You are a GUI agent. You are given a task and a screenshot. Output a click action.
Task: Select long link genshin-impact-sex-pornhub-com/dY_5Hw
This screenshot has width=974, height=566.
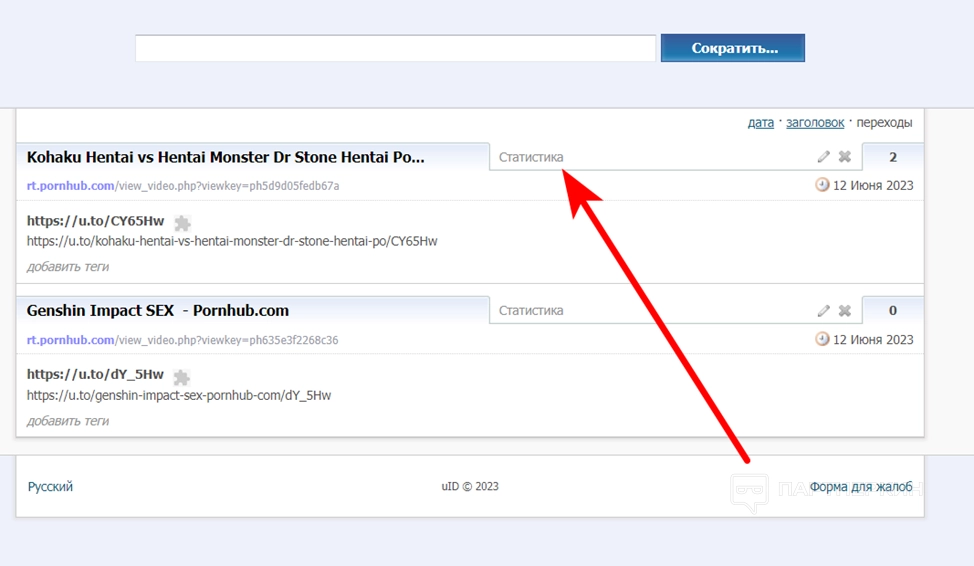tap(179, 395)
